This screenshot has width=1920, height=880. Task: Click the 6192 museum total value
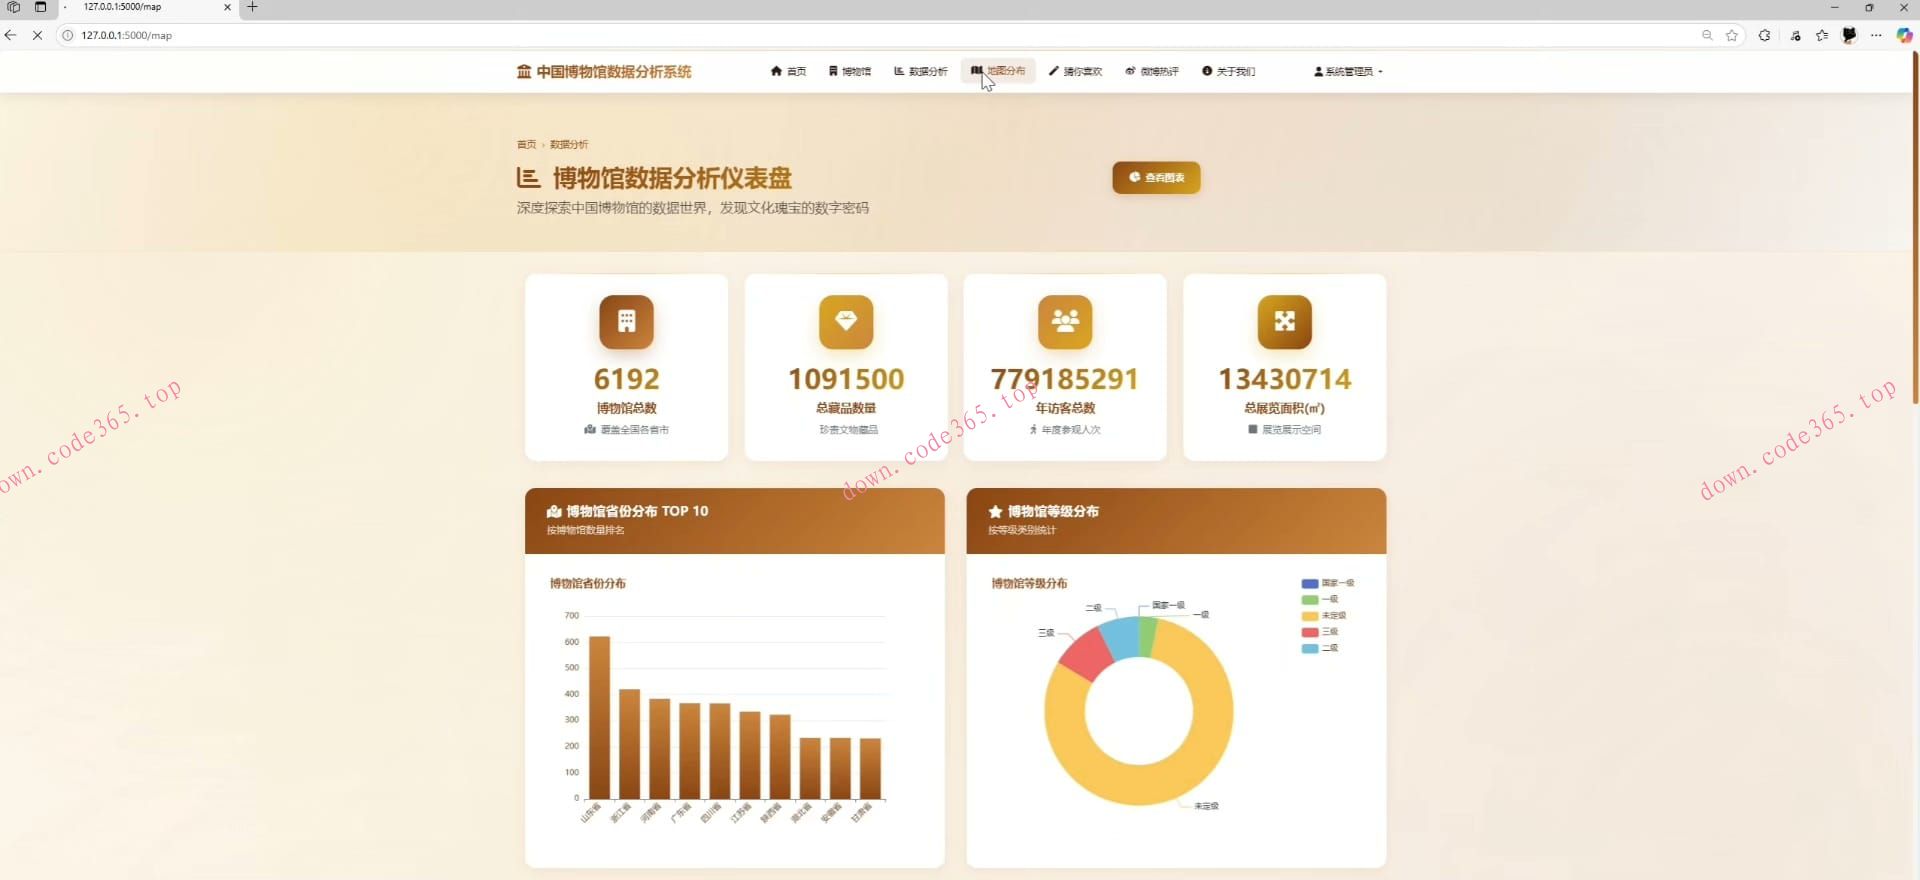coord(626,380)
